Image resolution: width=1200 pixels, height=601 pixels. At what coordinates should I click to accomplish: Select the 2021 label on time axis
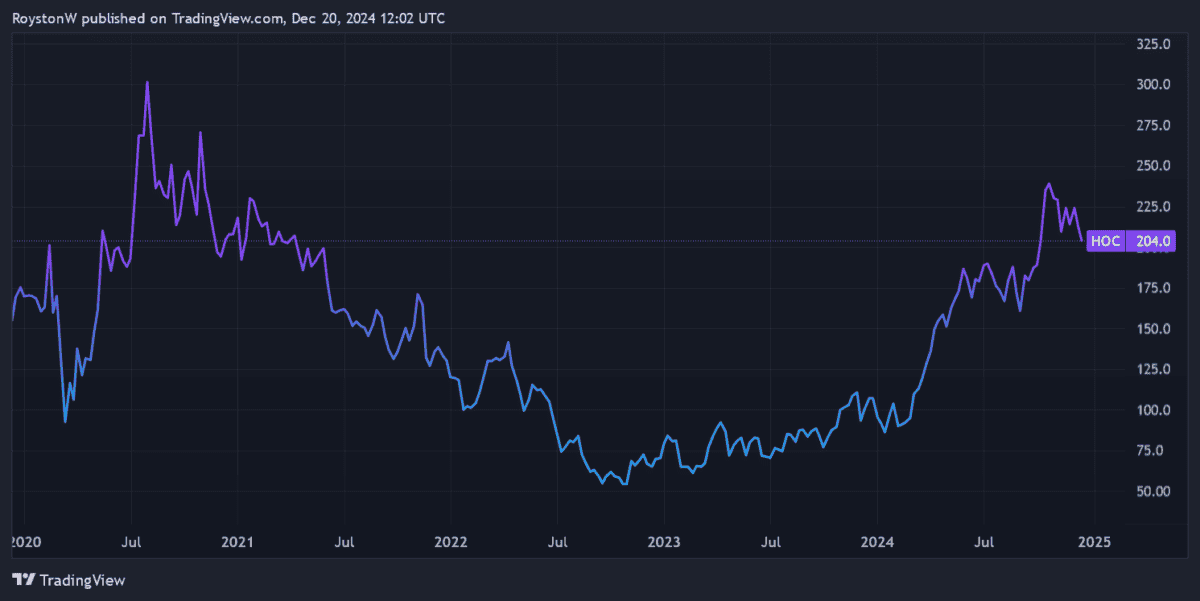click(236, 542)
